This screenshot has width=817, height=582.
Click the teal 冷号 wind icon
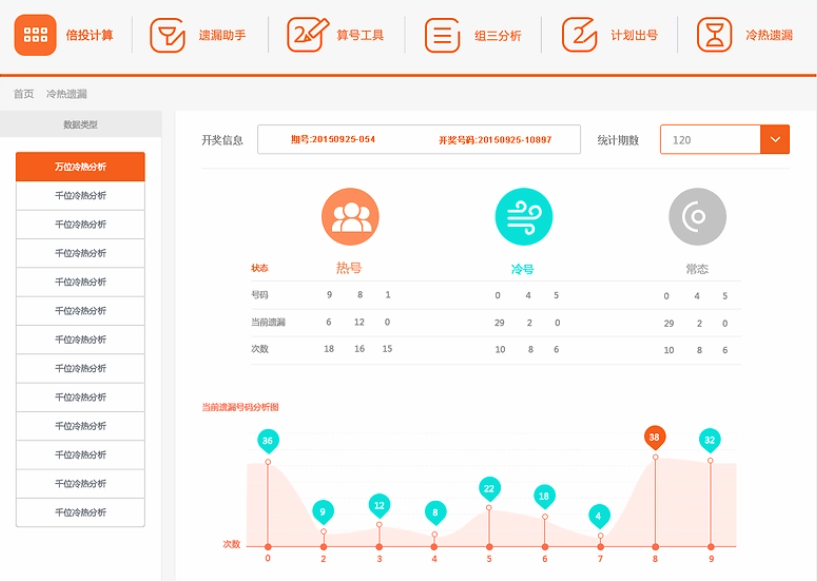[524, 217]
